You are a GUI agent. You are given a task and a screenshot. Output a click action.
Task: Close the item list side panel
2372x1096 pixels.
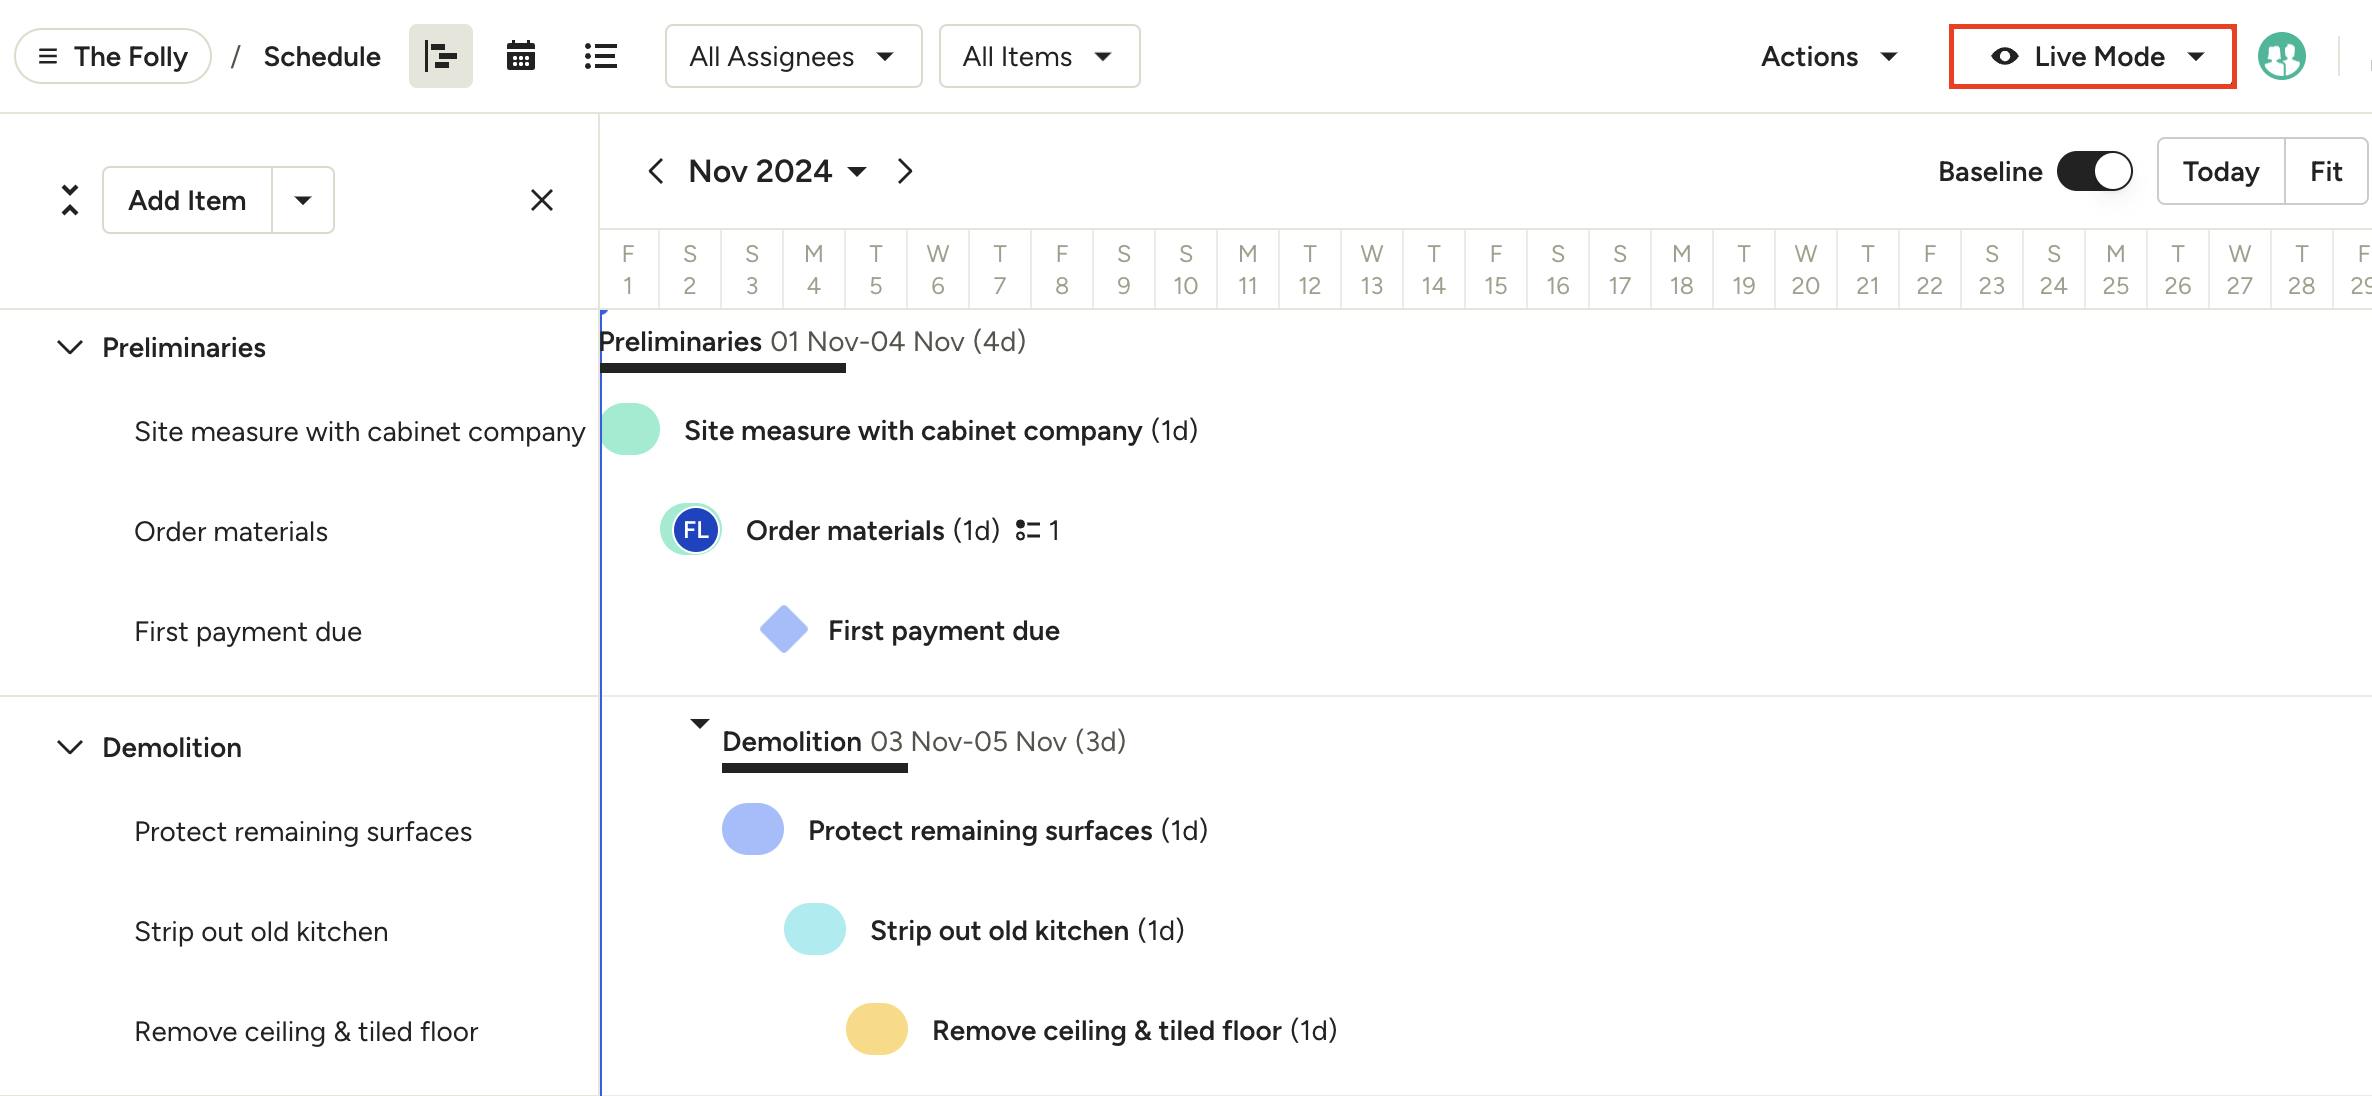point(541,200)
